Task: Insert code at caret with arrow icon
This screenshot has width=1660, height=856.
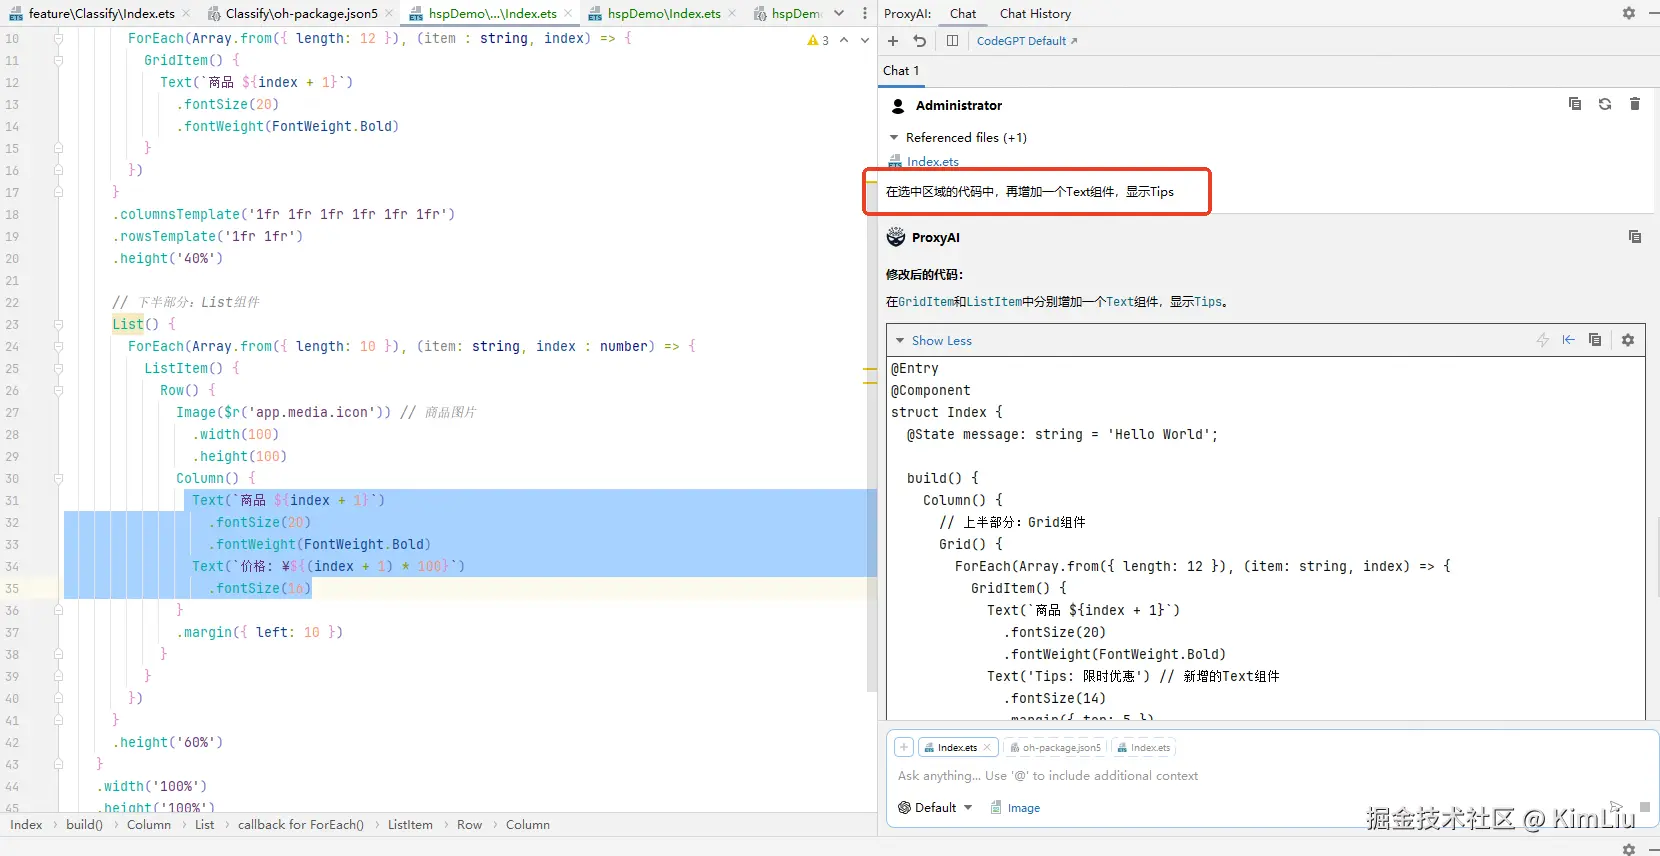Action: [x=1569, y=340]
